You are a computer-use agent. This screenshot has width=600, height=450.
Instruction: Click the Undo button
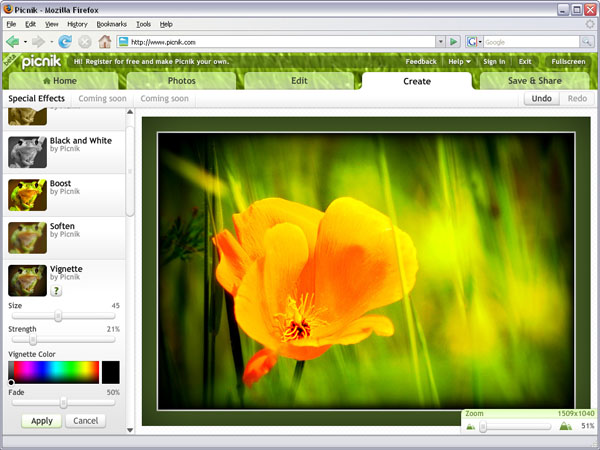(541, 98)
